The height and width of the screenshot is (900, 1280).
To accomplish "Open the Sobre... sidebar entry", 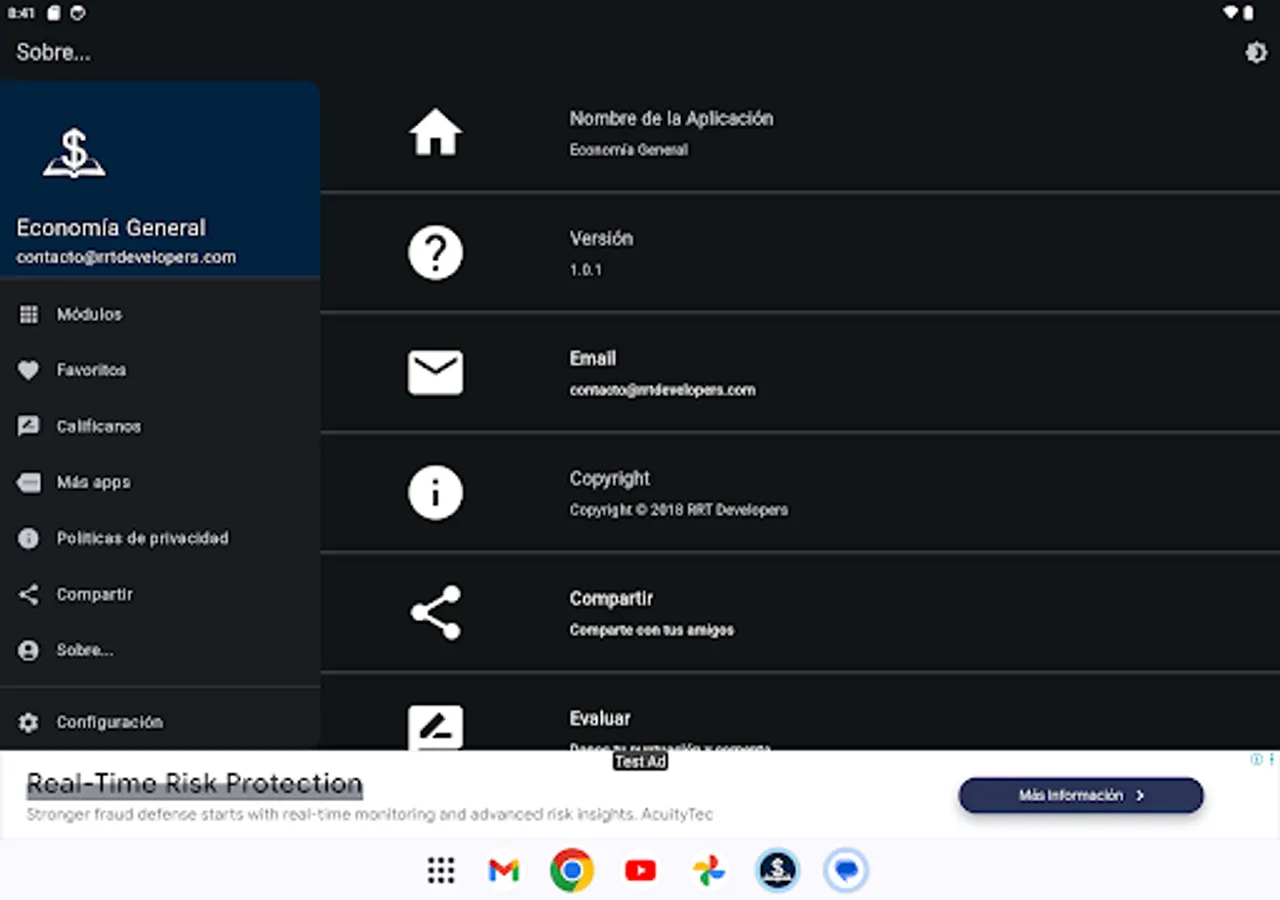I will coord(84,650).
